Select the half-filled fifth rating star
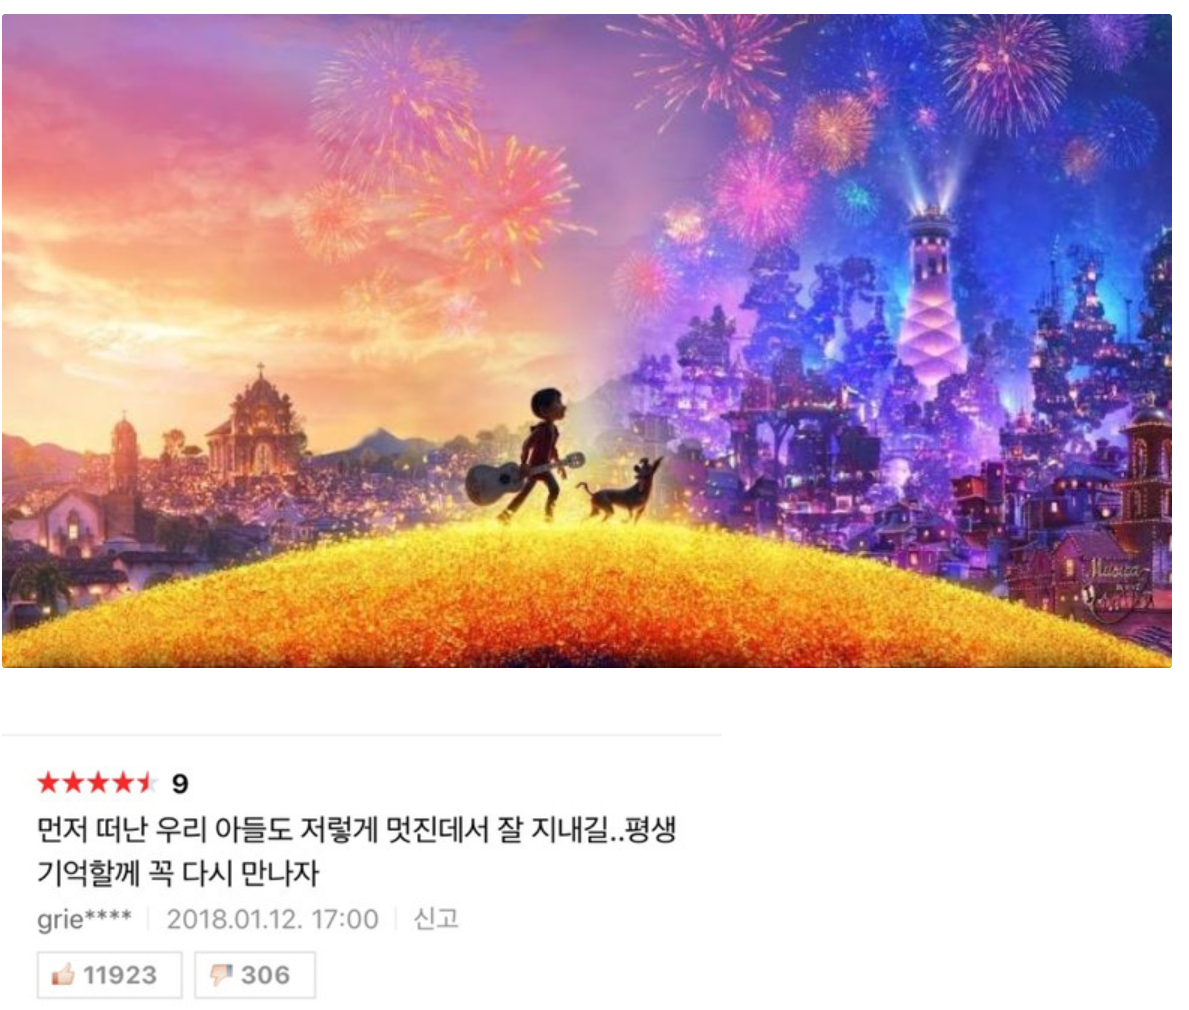Viewport: 1189px width, 1010px height. 146,783
